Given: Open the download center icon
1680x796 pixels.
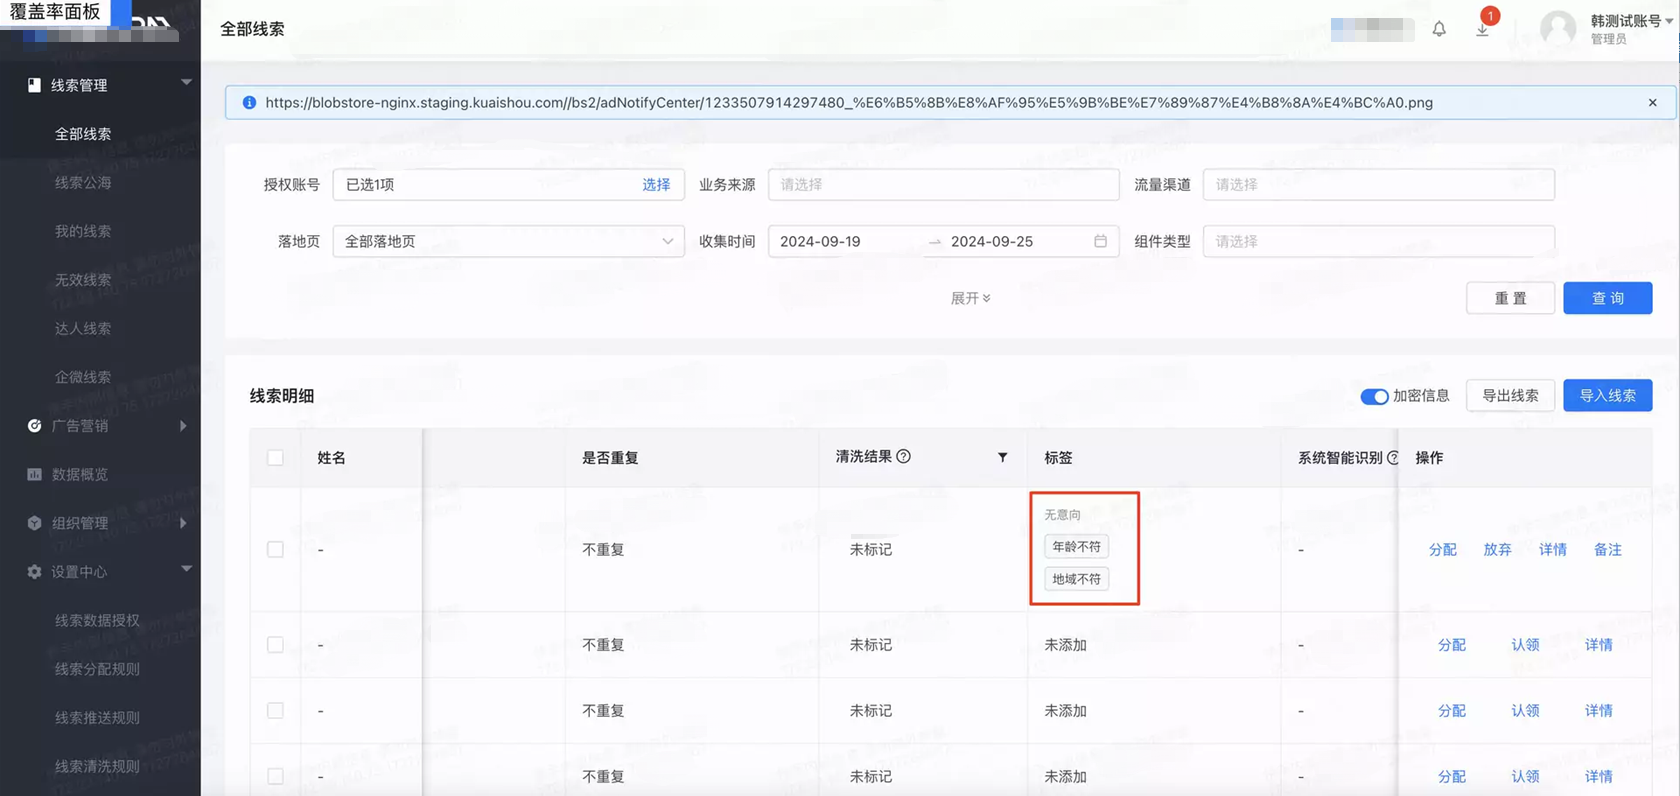Looking at the screenshot, I should click(x=1482, y=29).
